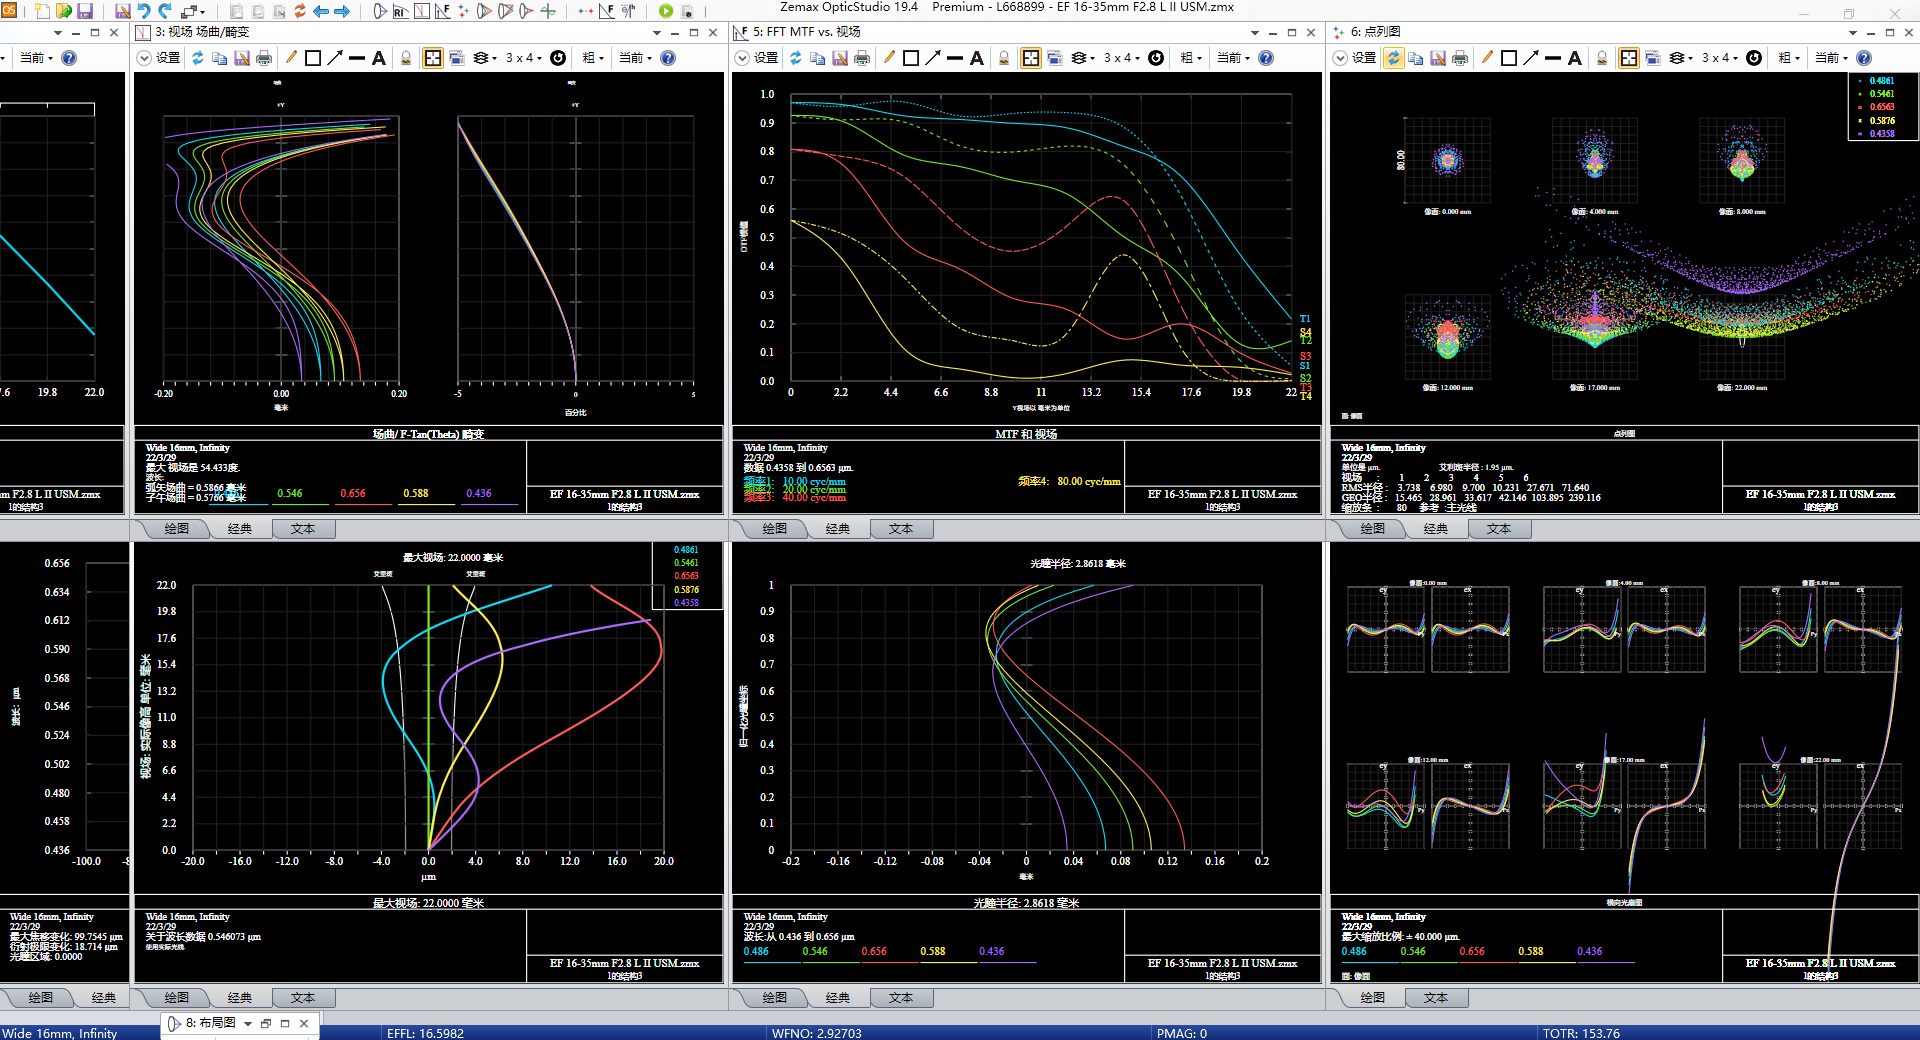
Task: Click WFNO: 2.92703 in status bar
Action: [x=816, y=1033]
